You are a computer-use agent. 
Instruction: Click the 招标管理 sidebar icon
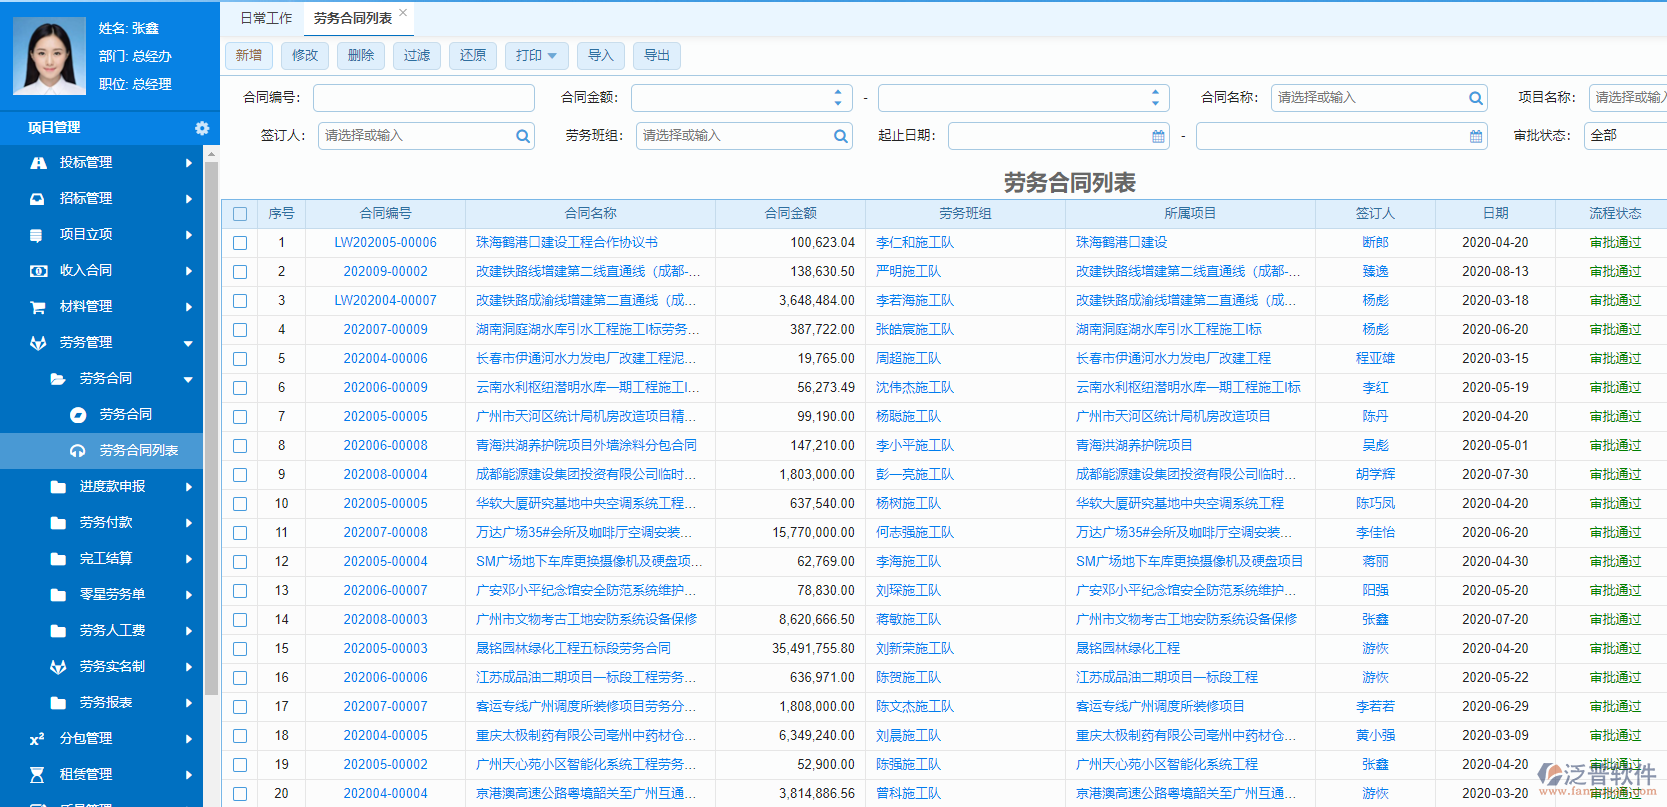click(x=37, y=199)
